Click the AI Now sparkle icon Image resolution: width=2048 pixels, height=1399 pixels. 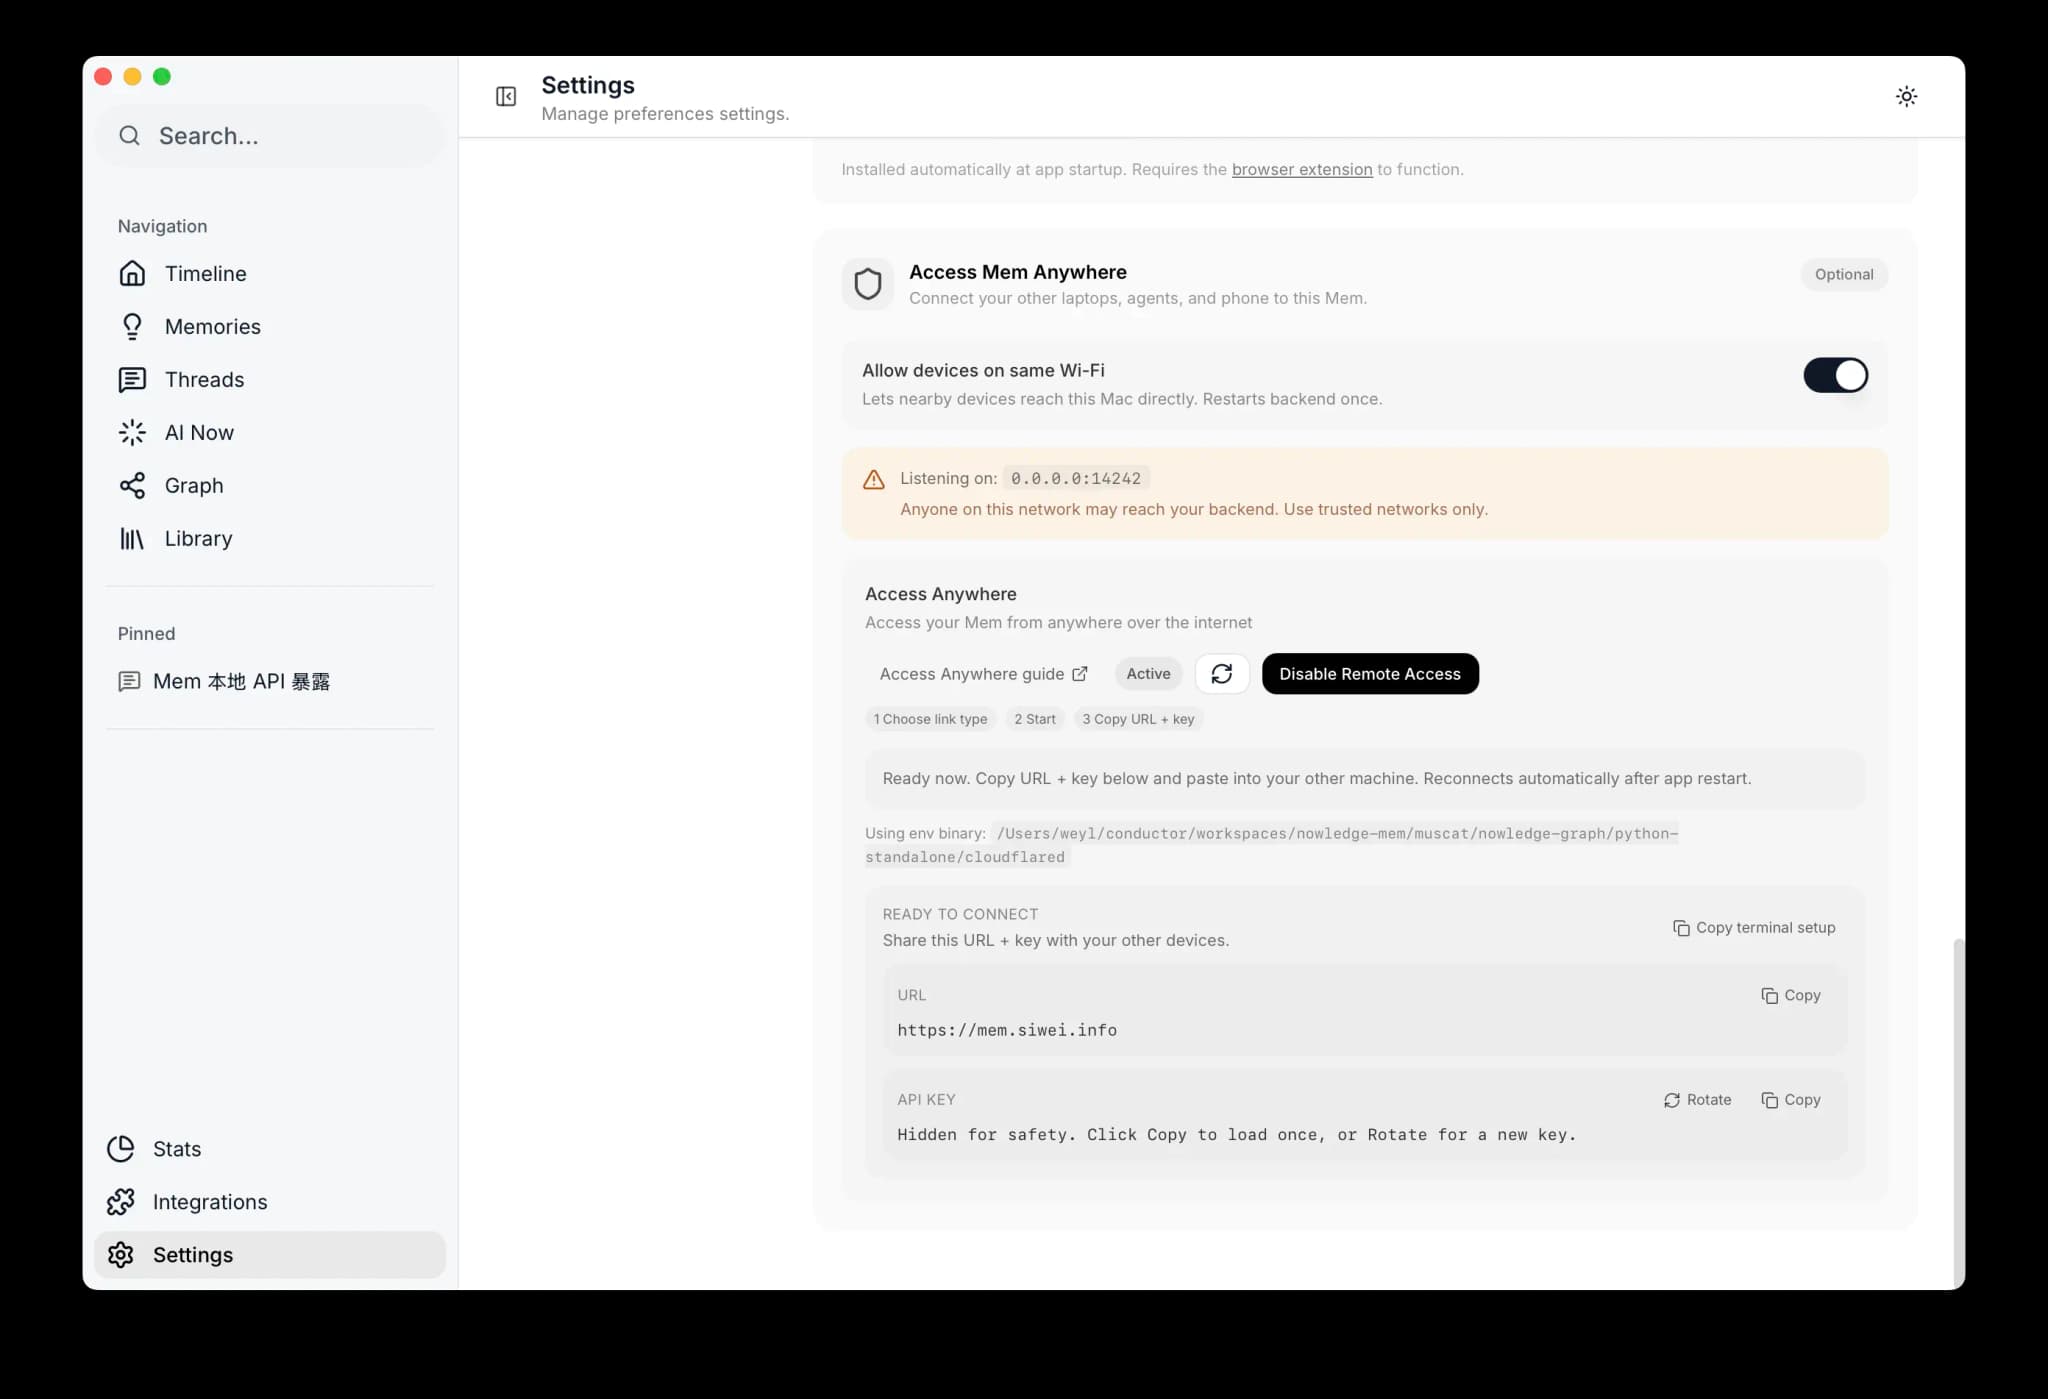pos(133,432)
